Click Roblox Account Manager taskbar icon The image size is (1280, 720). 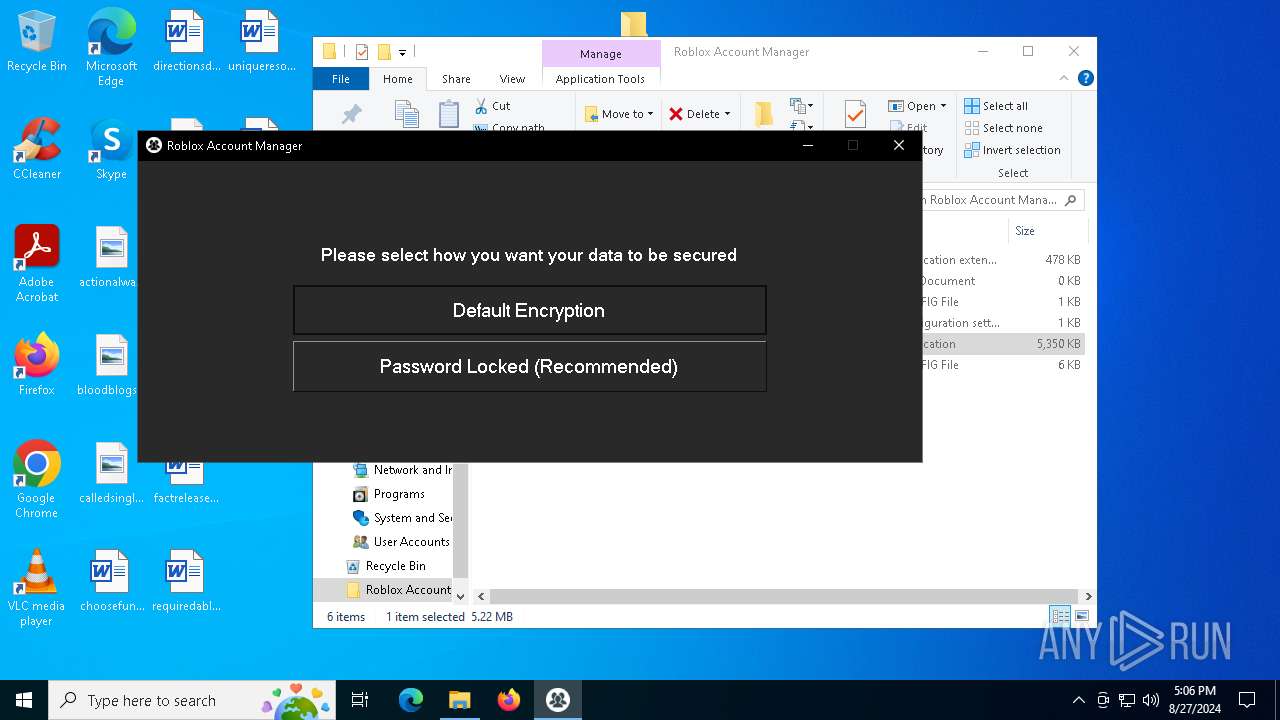tap(558, 700)
